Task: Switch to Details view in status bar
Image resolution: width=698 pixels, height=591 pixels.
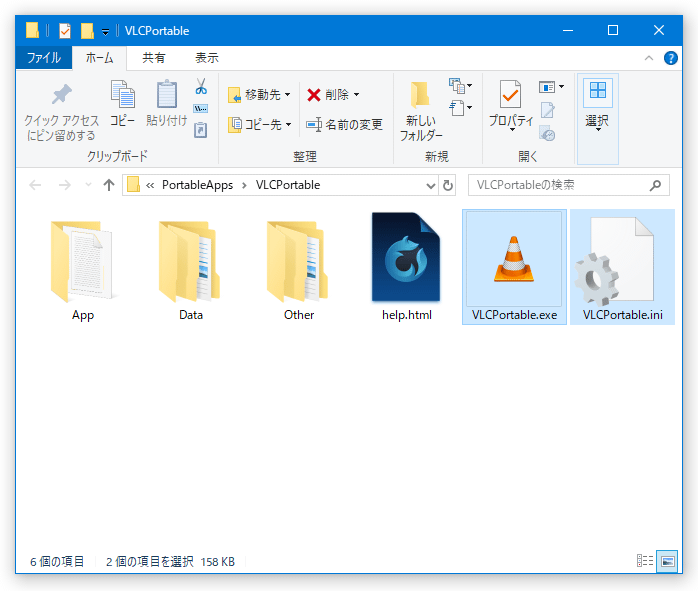Action: tap(645, 561)
